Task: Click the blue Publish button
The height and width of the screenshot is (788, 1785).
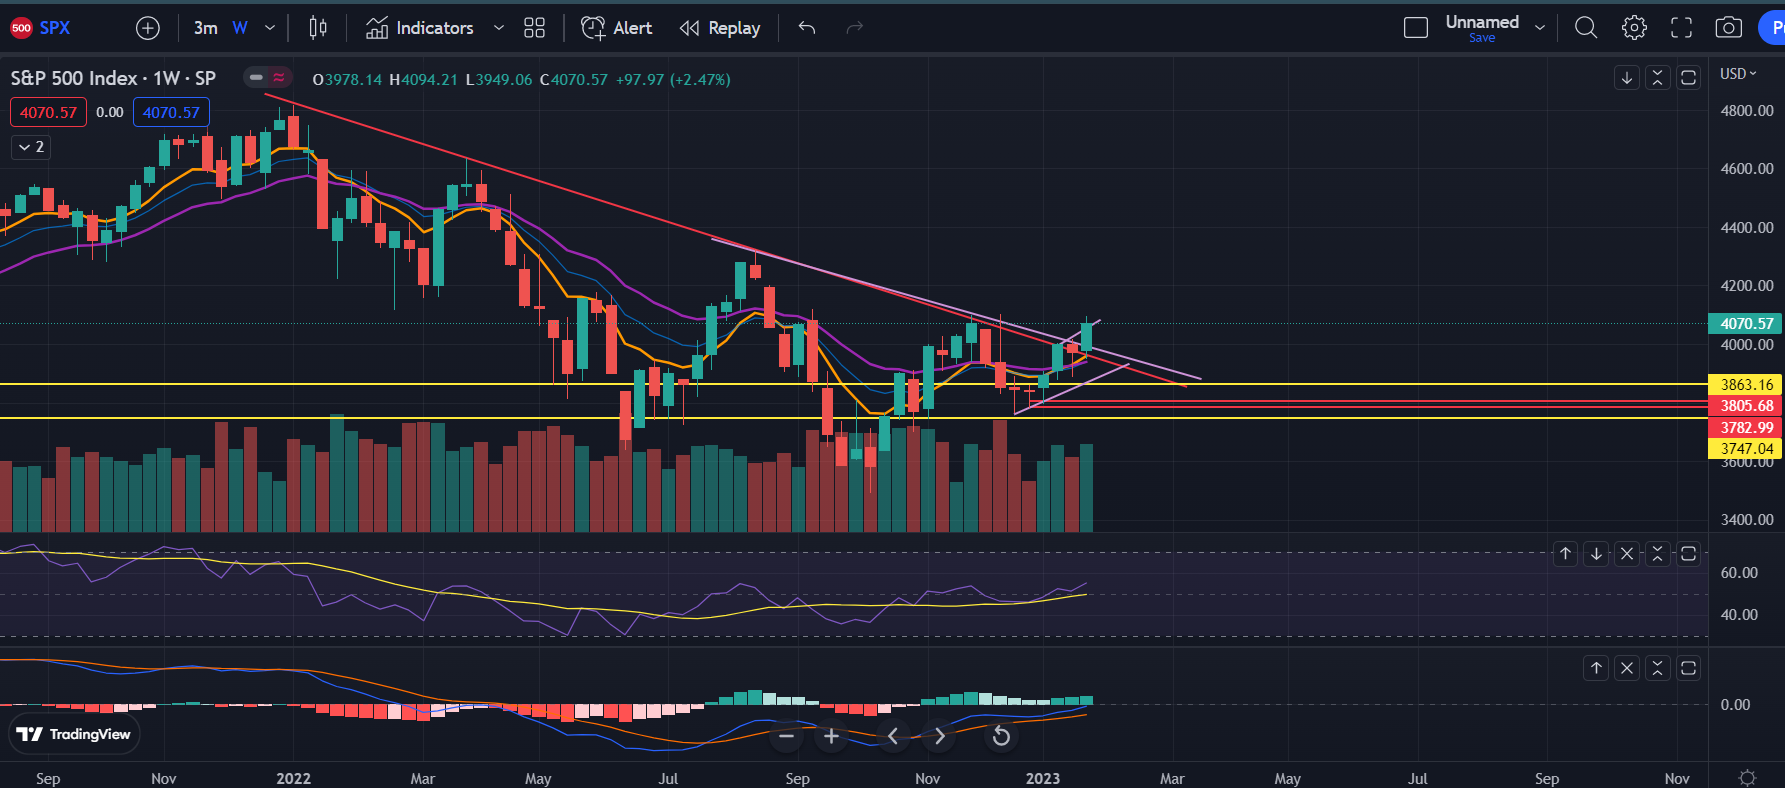Action: [1772, 28]
